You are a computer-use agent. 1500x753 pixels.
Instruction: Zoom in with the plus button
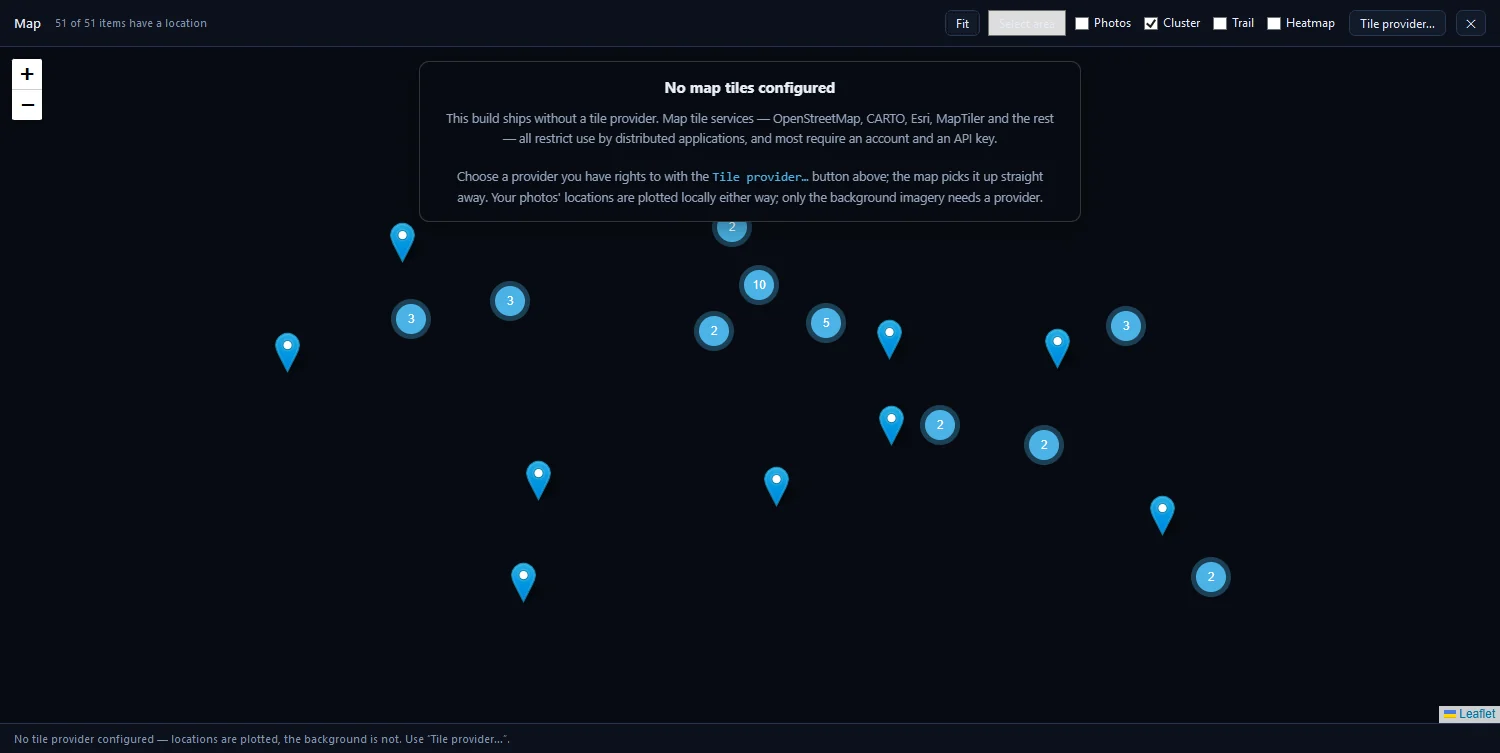27,74
